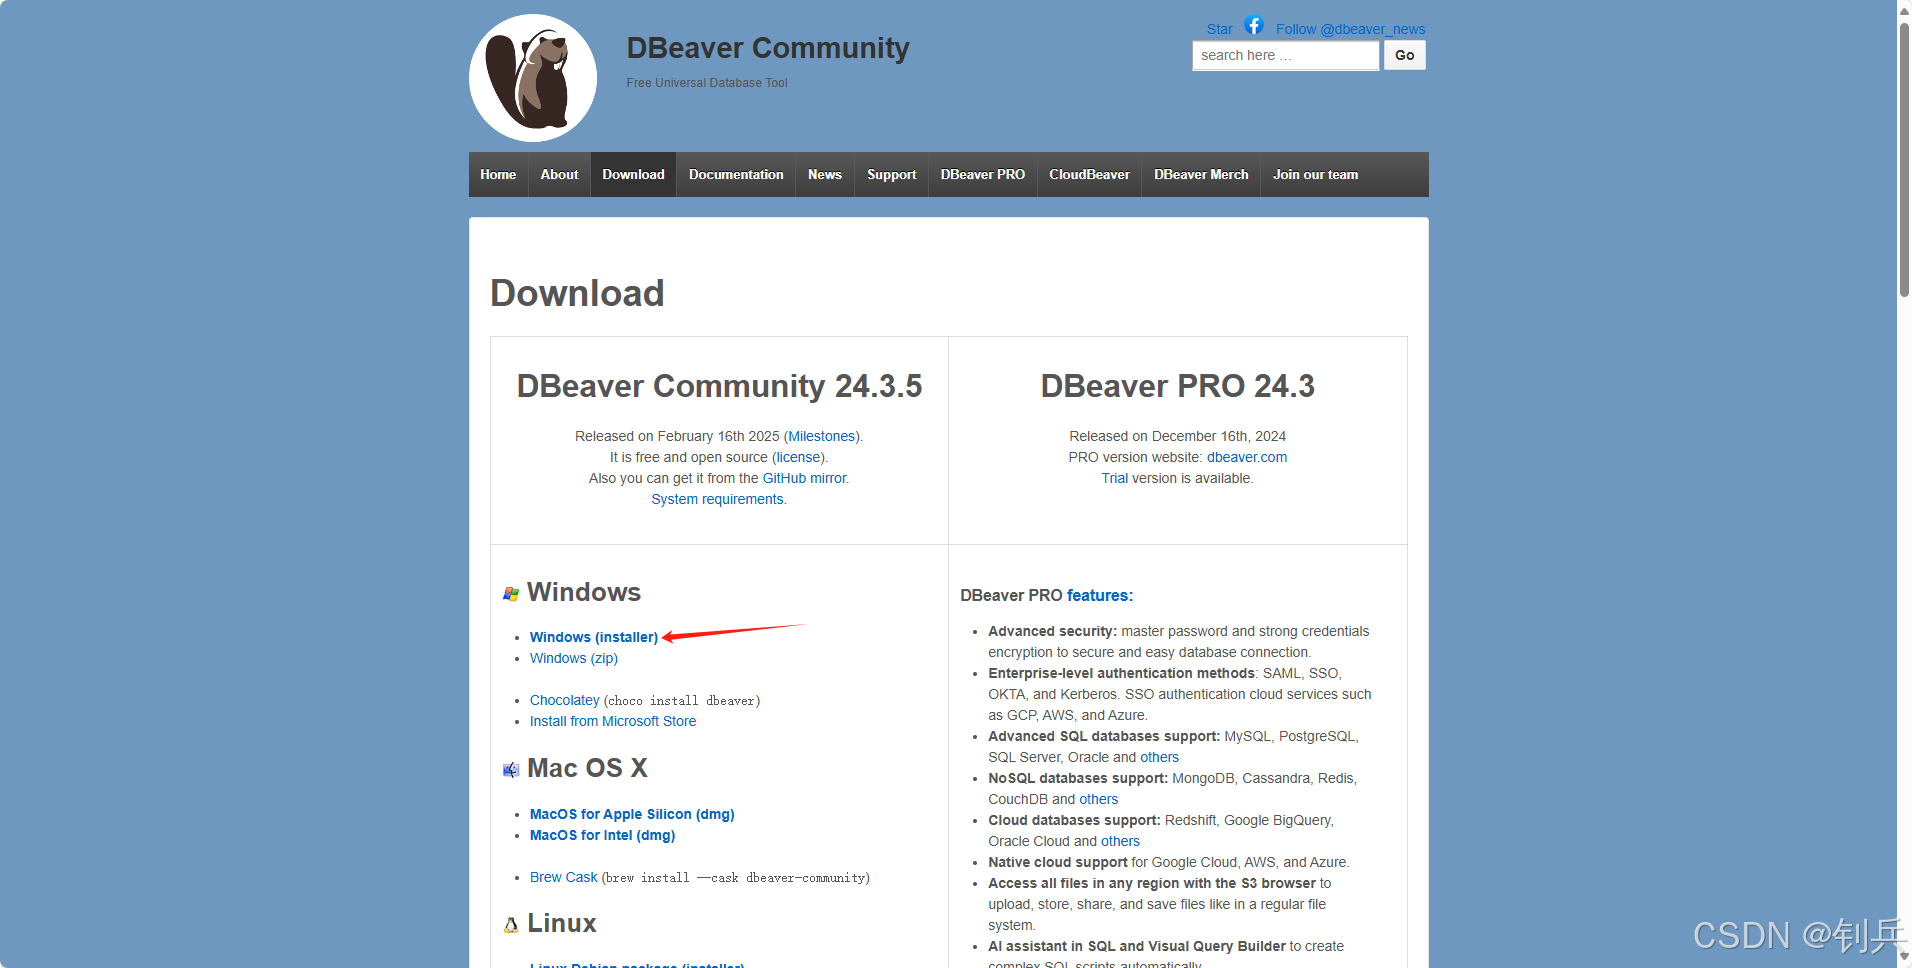The width and height of the screenshot is (1912, 968).
Task: Open the GitHub mirror link
Action: (804, 478)
